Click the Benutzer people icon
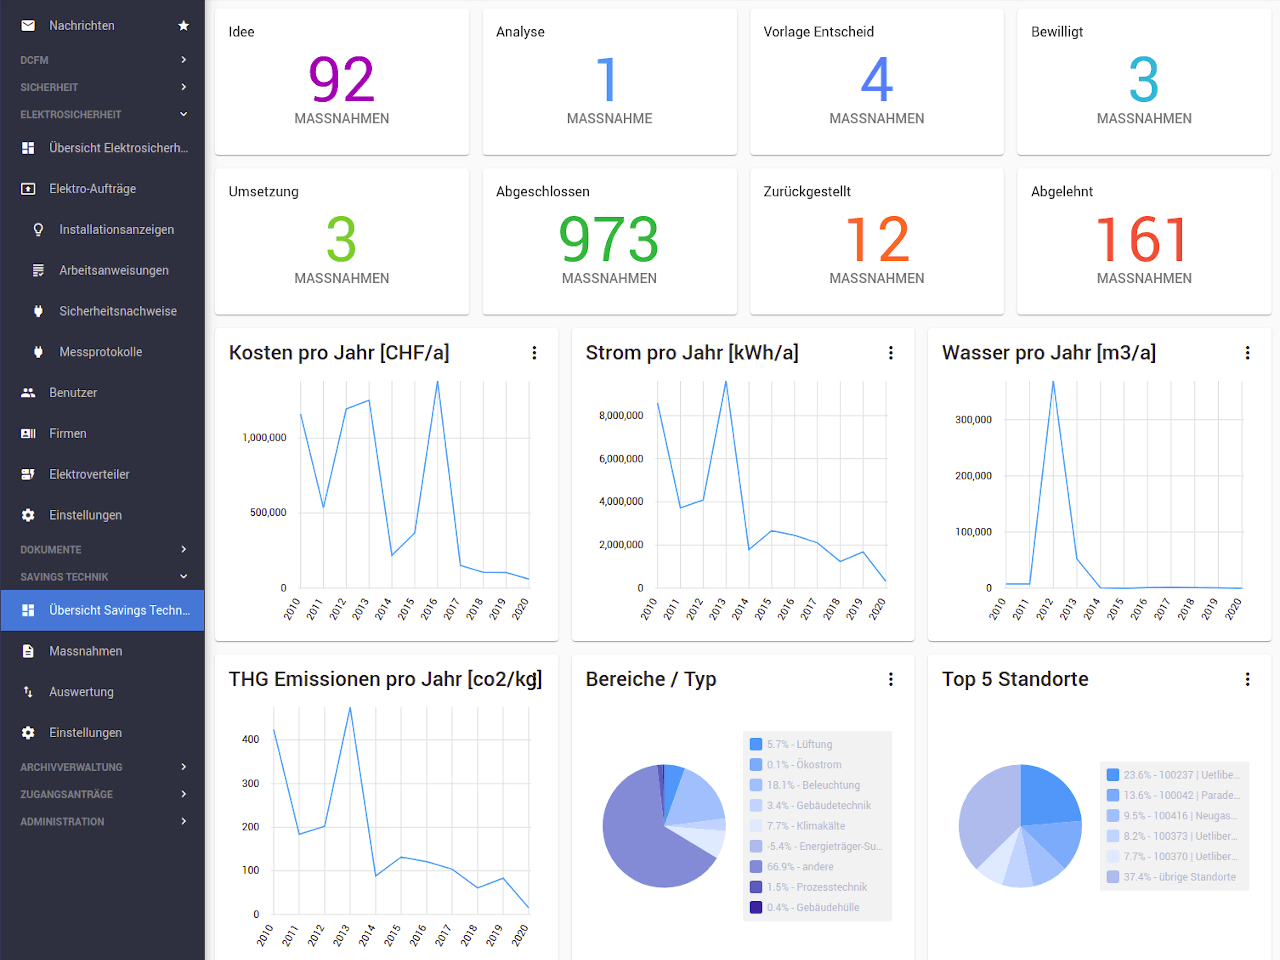This screenshot has width=1280, height=960. click(28, 393)
